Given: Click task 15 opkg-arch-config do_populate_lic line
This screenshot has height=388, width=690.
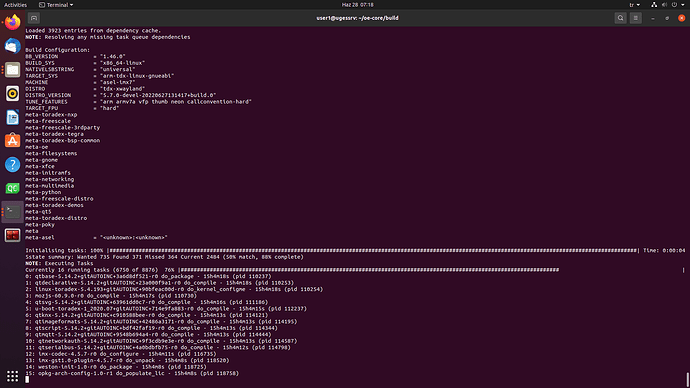Looking at the screenshot, I should (132, 373).
